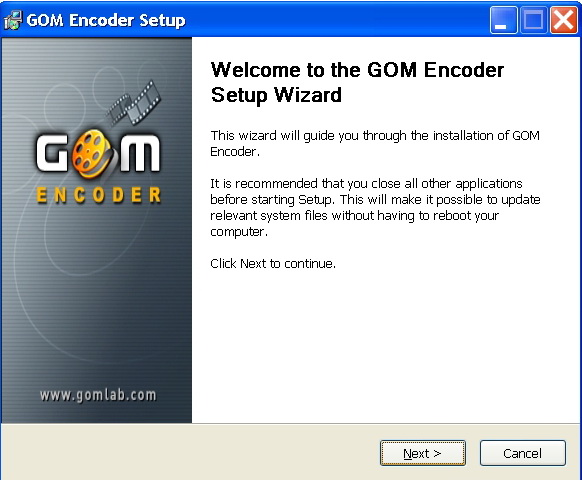Click the 'Click Next to continue.' text
The width and height of the screenshot is (582, 480).
tap(273, 264)
